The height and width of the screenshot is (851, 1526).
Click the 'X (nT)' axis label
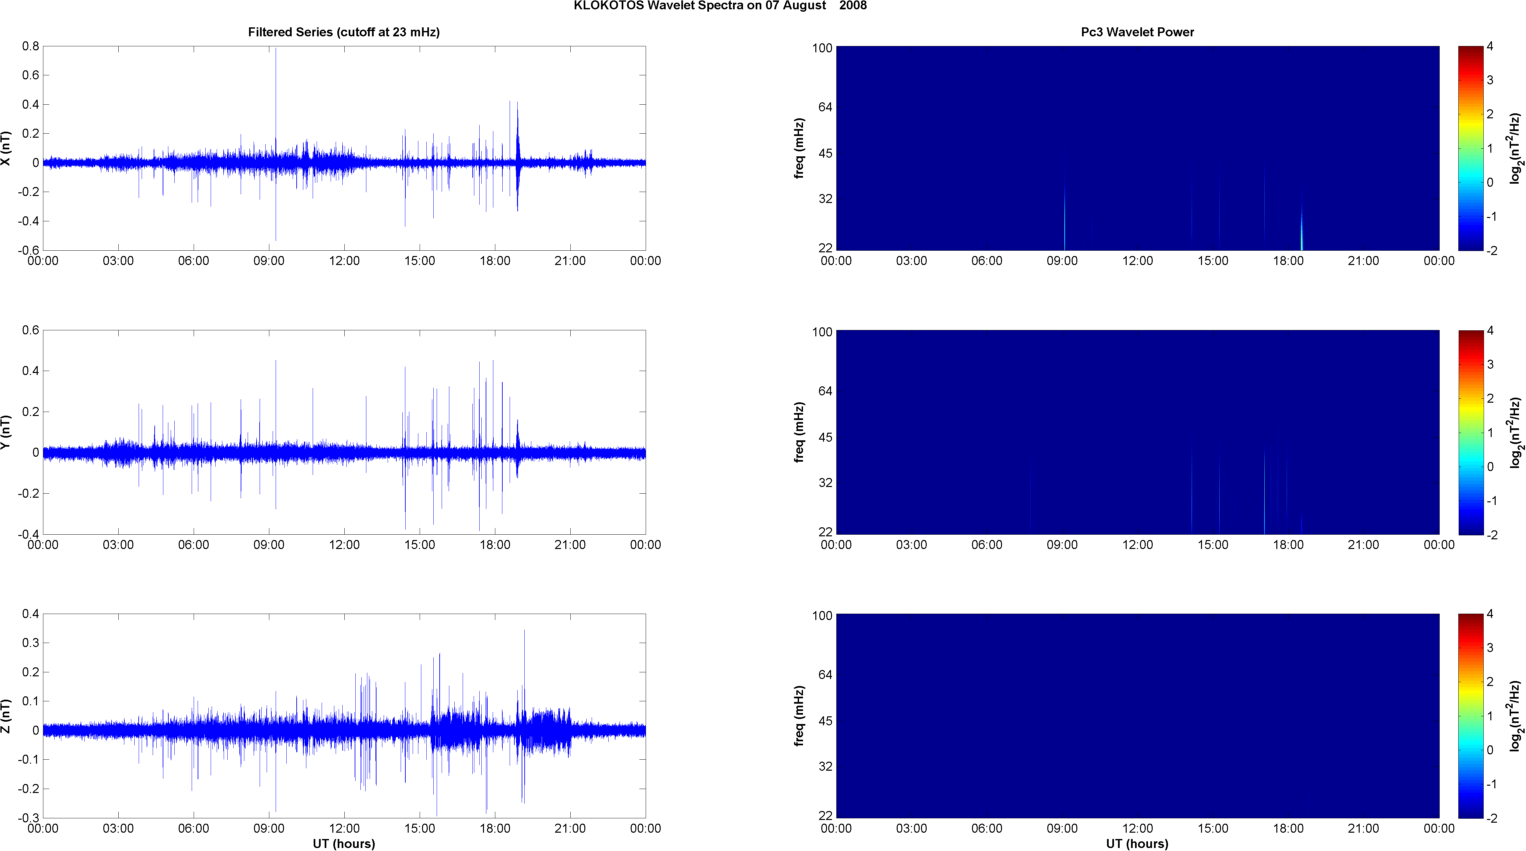[x=6, y=148]
